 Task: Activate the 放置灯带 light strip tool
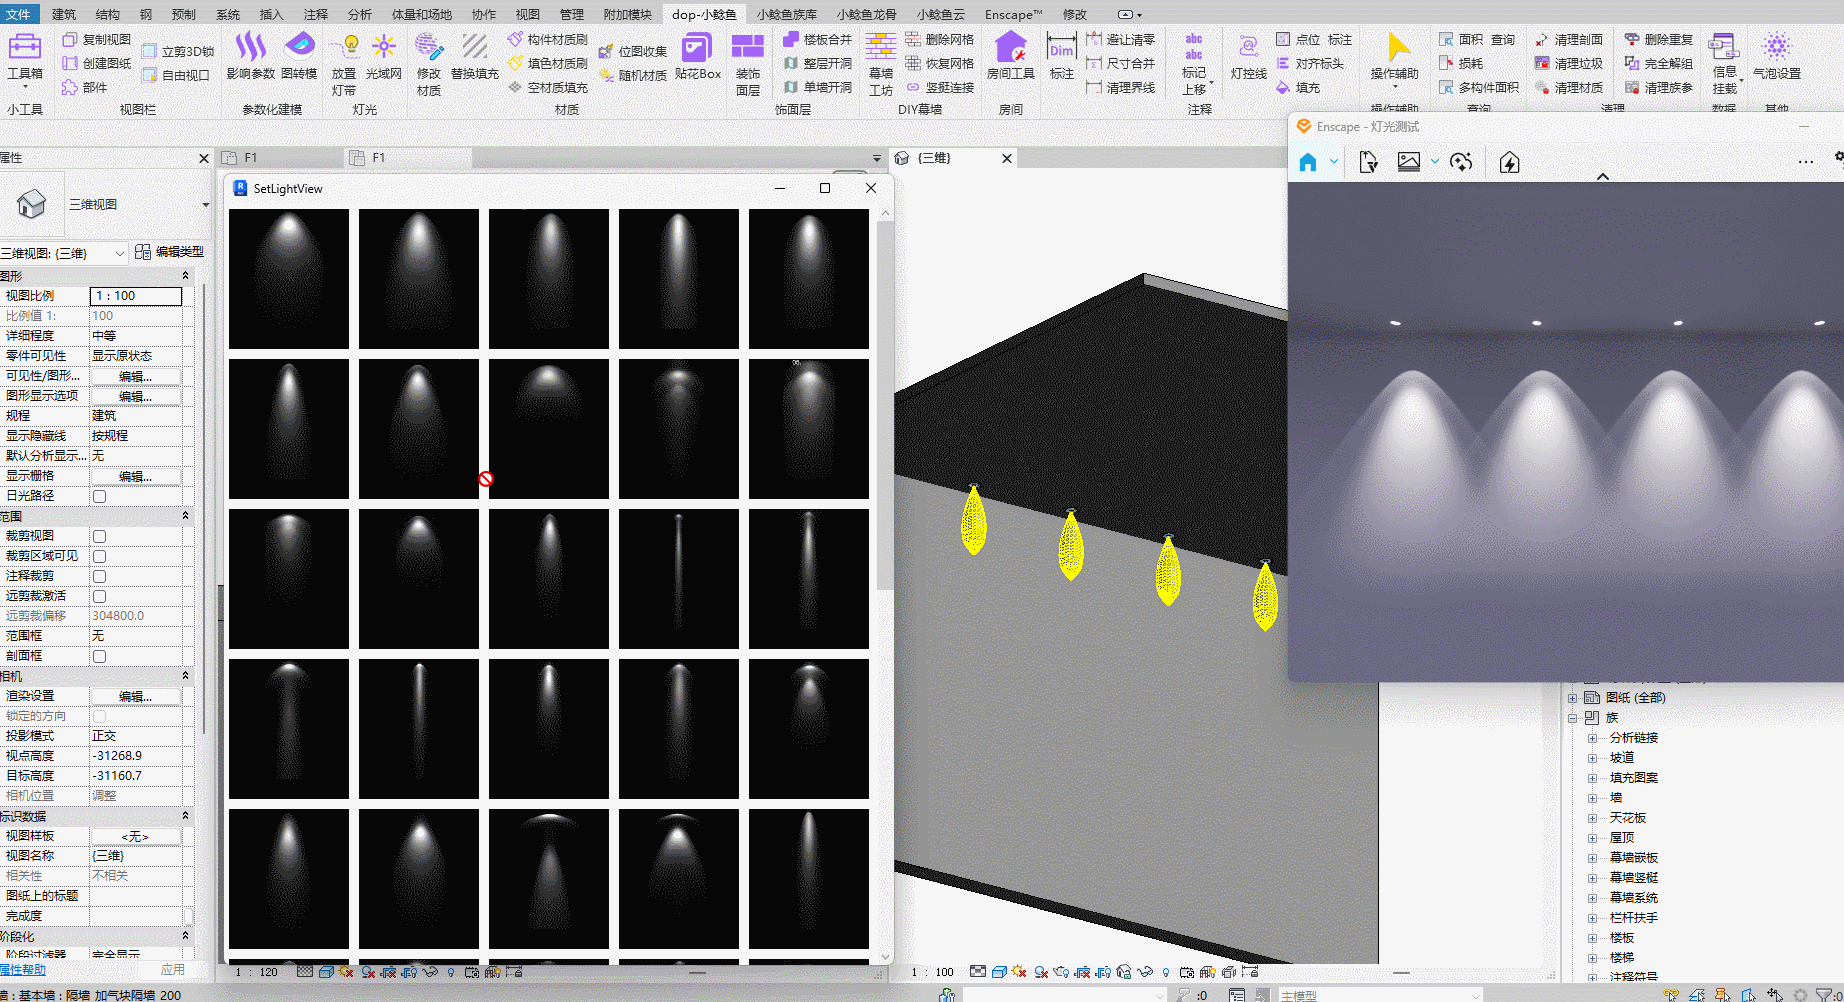click(x=344, y=64)
